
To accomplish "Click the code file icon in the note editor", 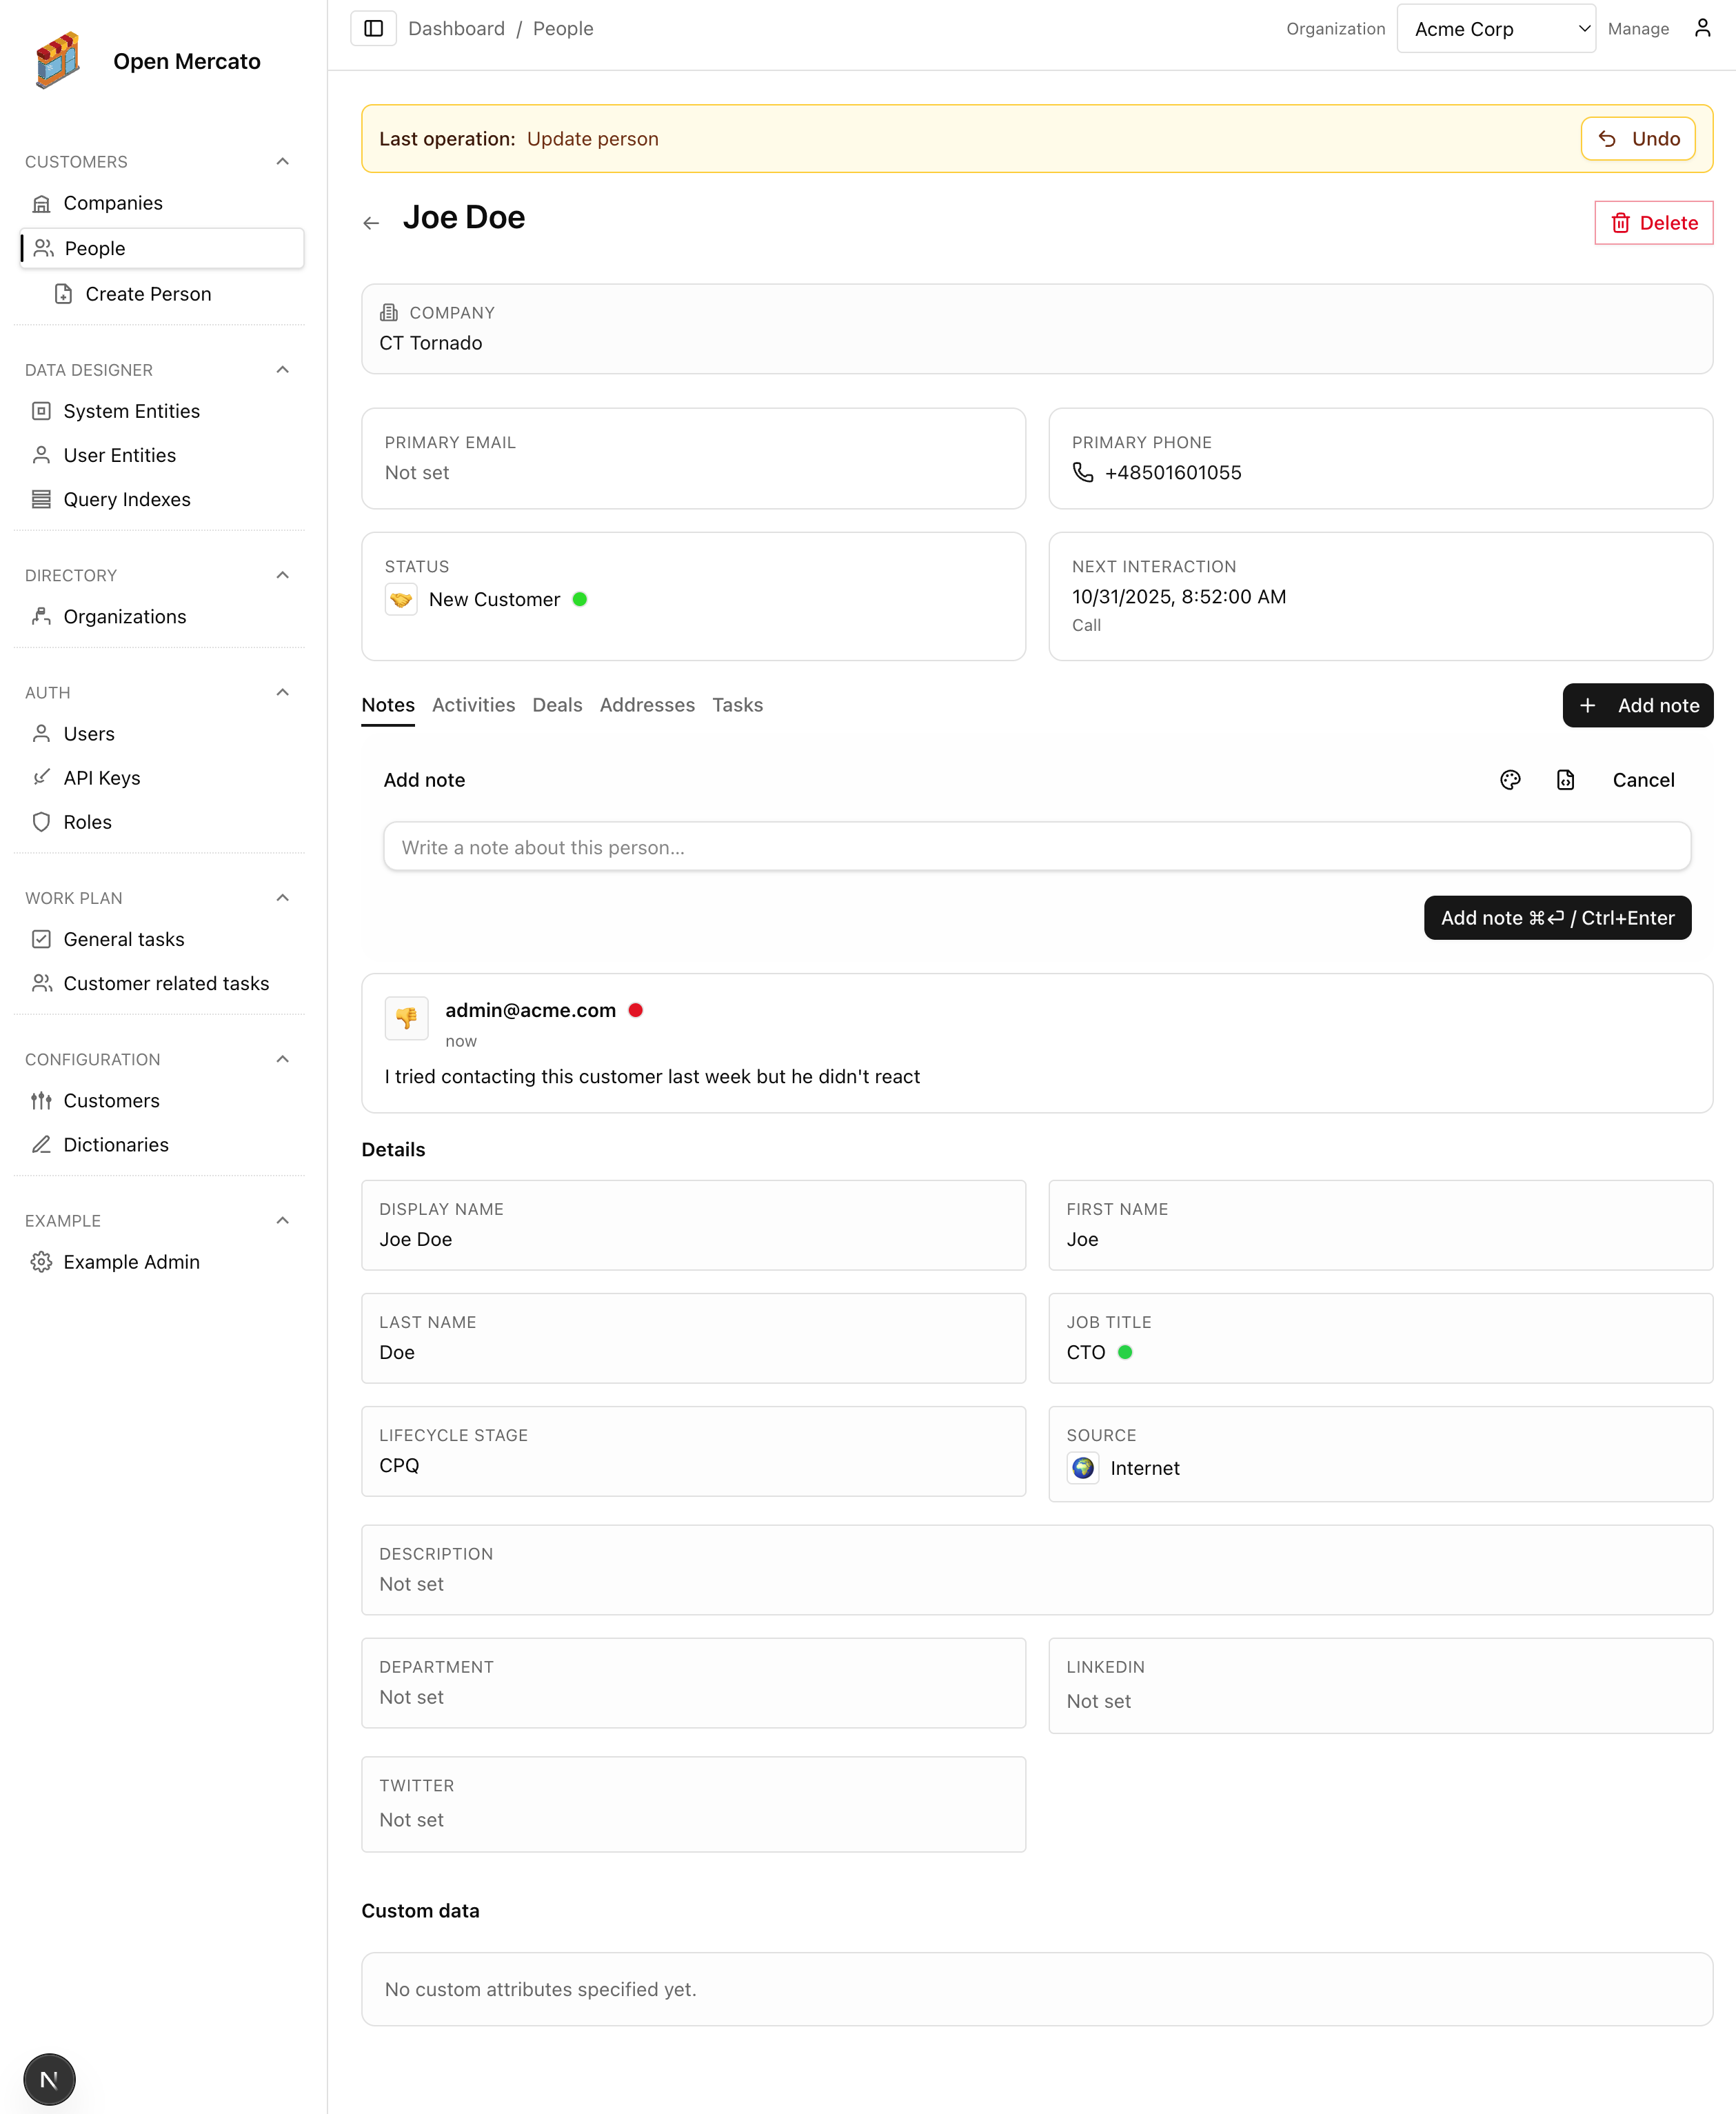I will pyautogui.click(x=1566, y=780).
